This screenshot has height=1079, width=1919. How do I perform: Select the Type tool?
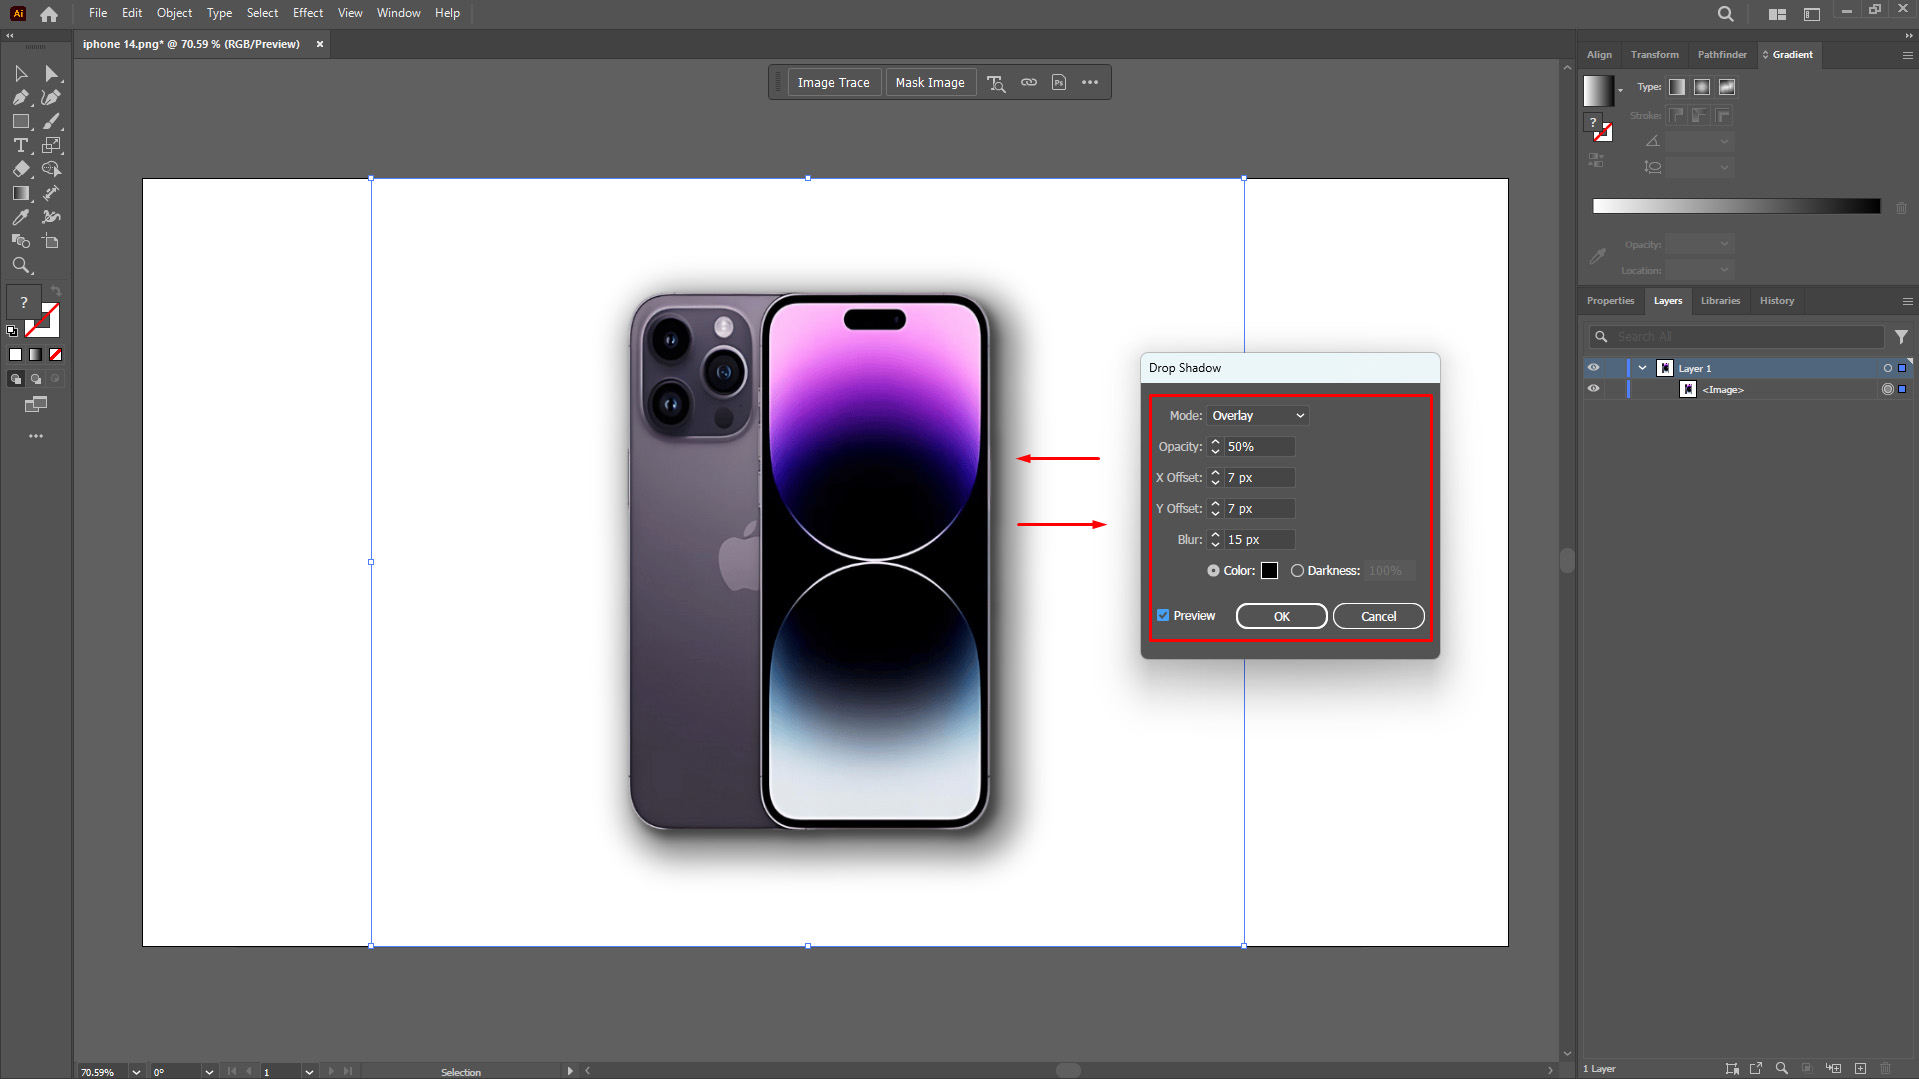21,144
